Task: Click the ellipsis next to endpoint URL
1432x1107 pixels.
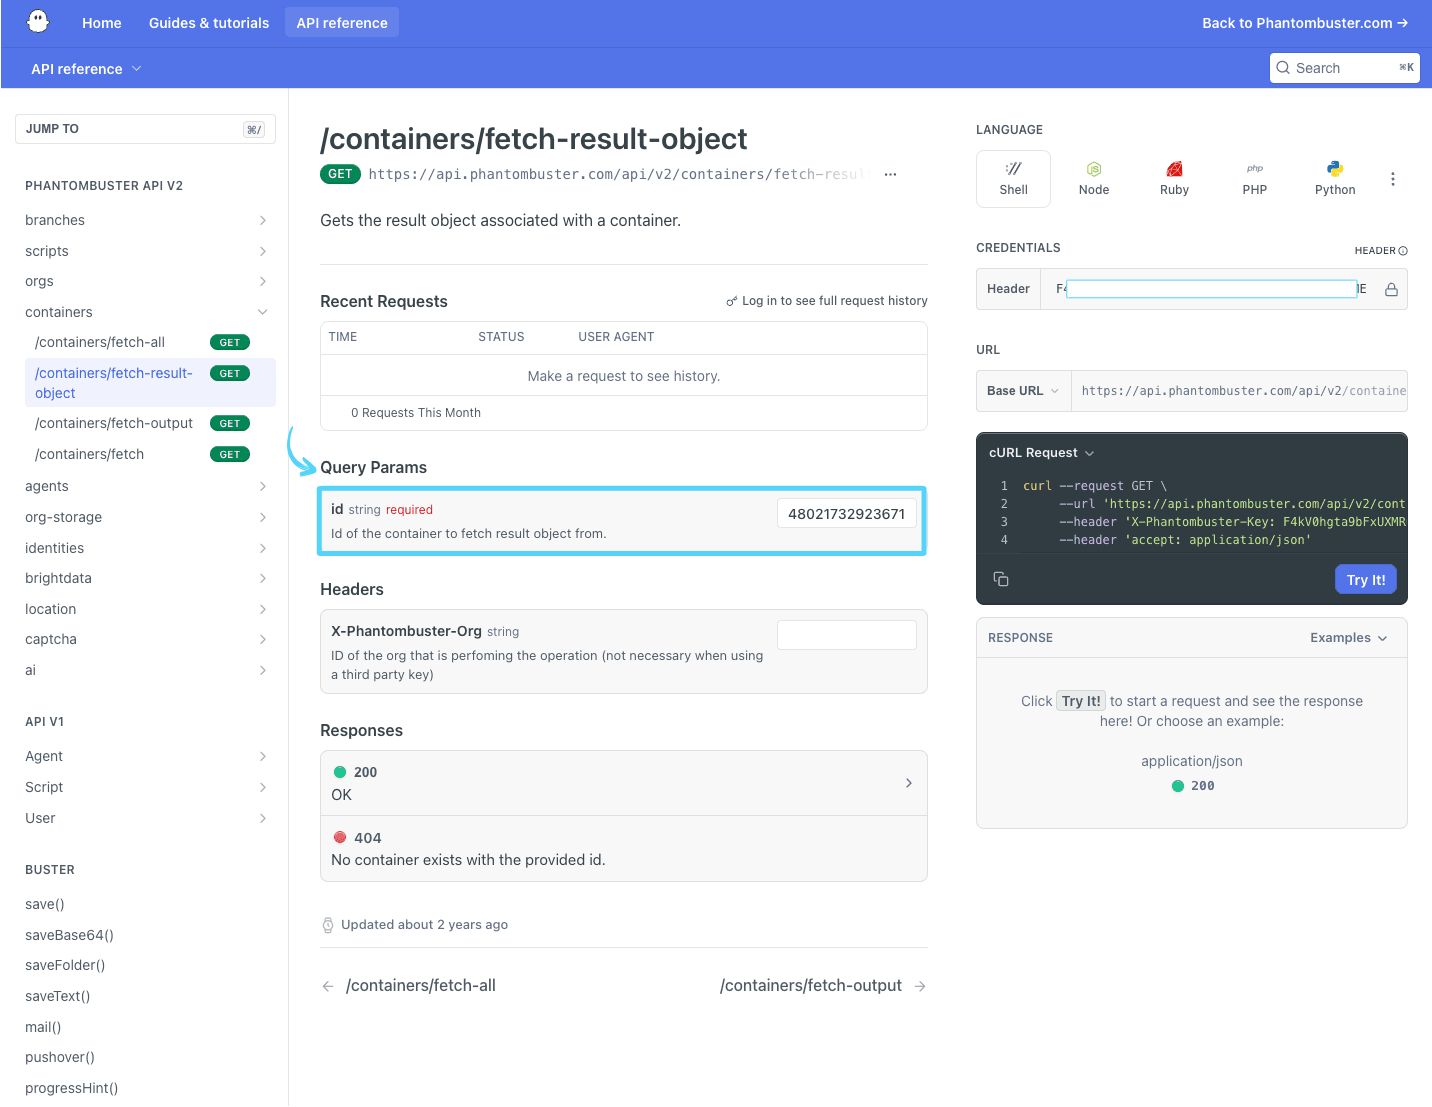Action: click(x=890, y=174)
